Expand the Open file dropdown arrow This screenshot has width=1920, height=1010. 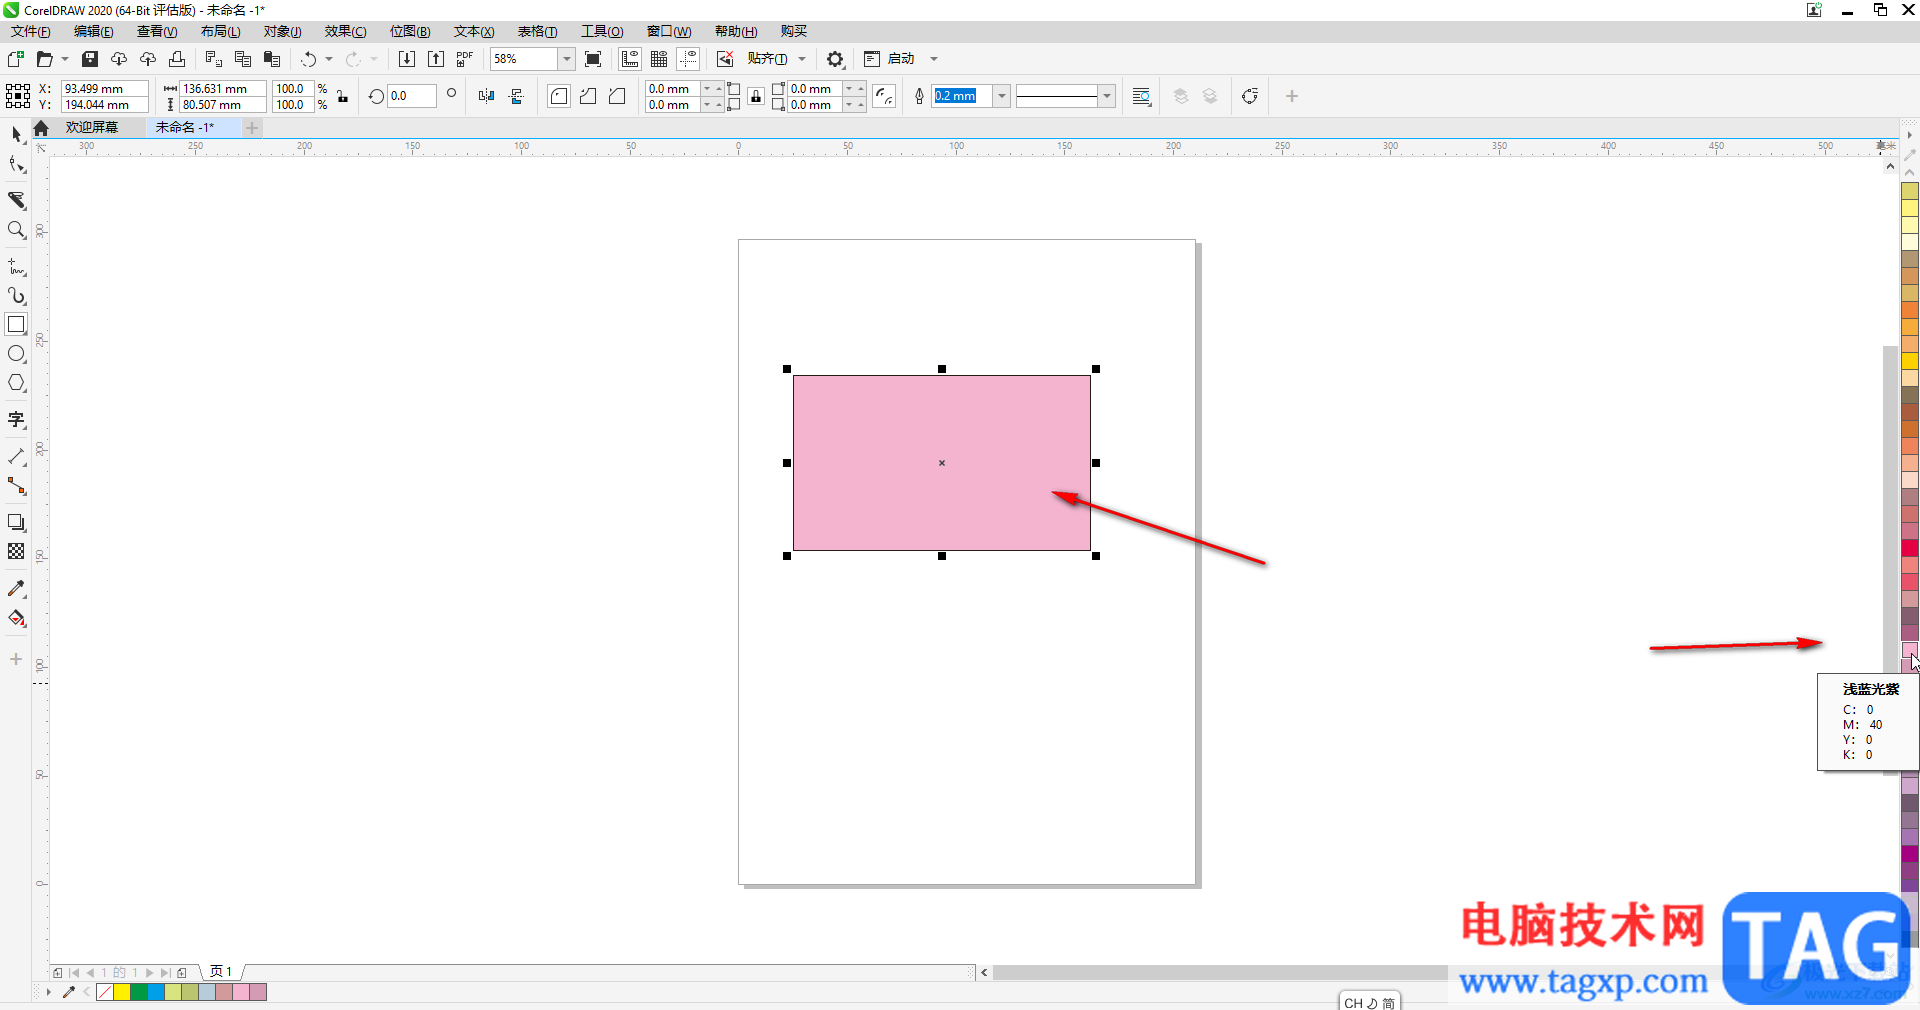65,59
